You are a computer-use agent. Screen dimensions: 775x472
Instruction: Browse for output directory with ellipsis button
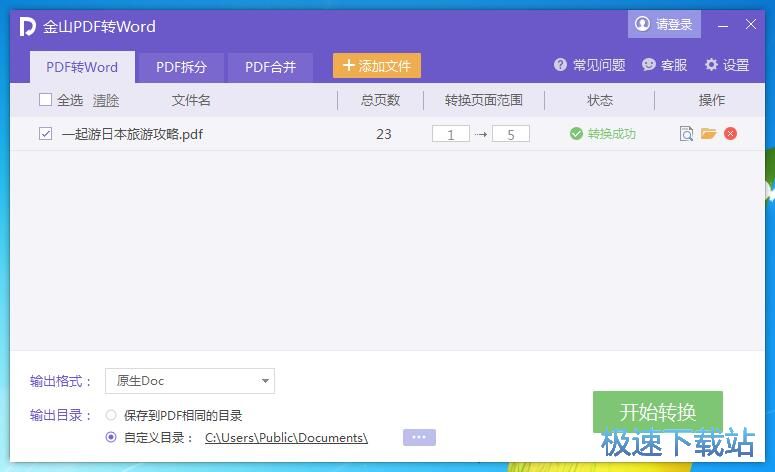(x=419, y=437)
